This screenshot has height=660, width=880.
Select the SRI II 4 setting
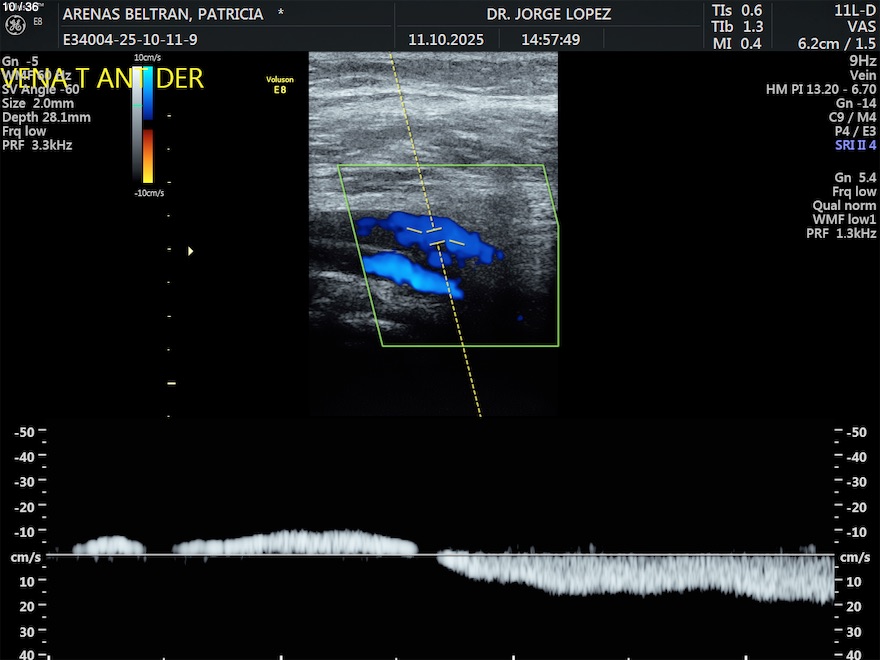pyautogui.click(x=855, y=145)
